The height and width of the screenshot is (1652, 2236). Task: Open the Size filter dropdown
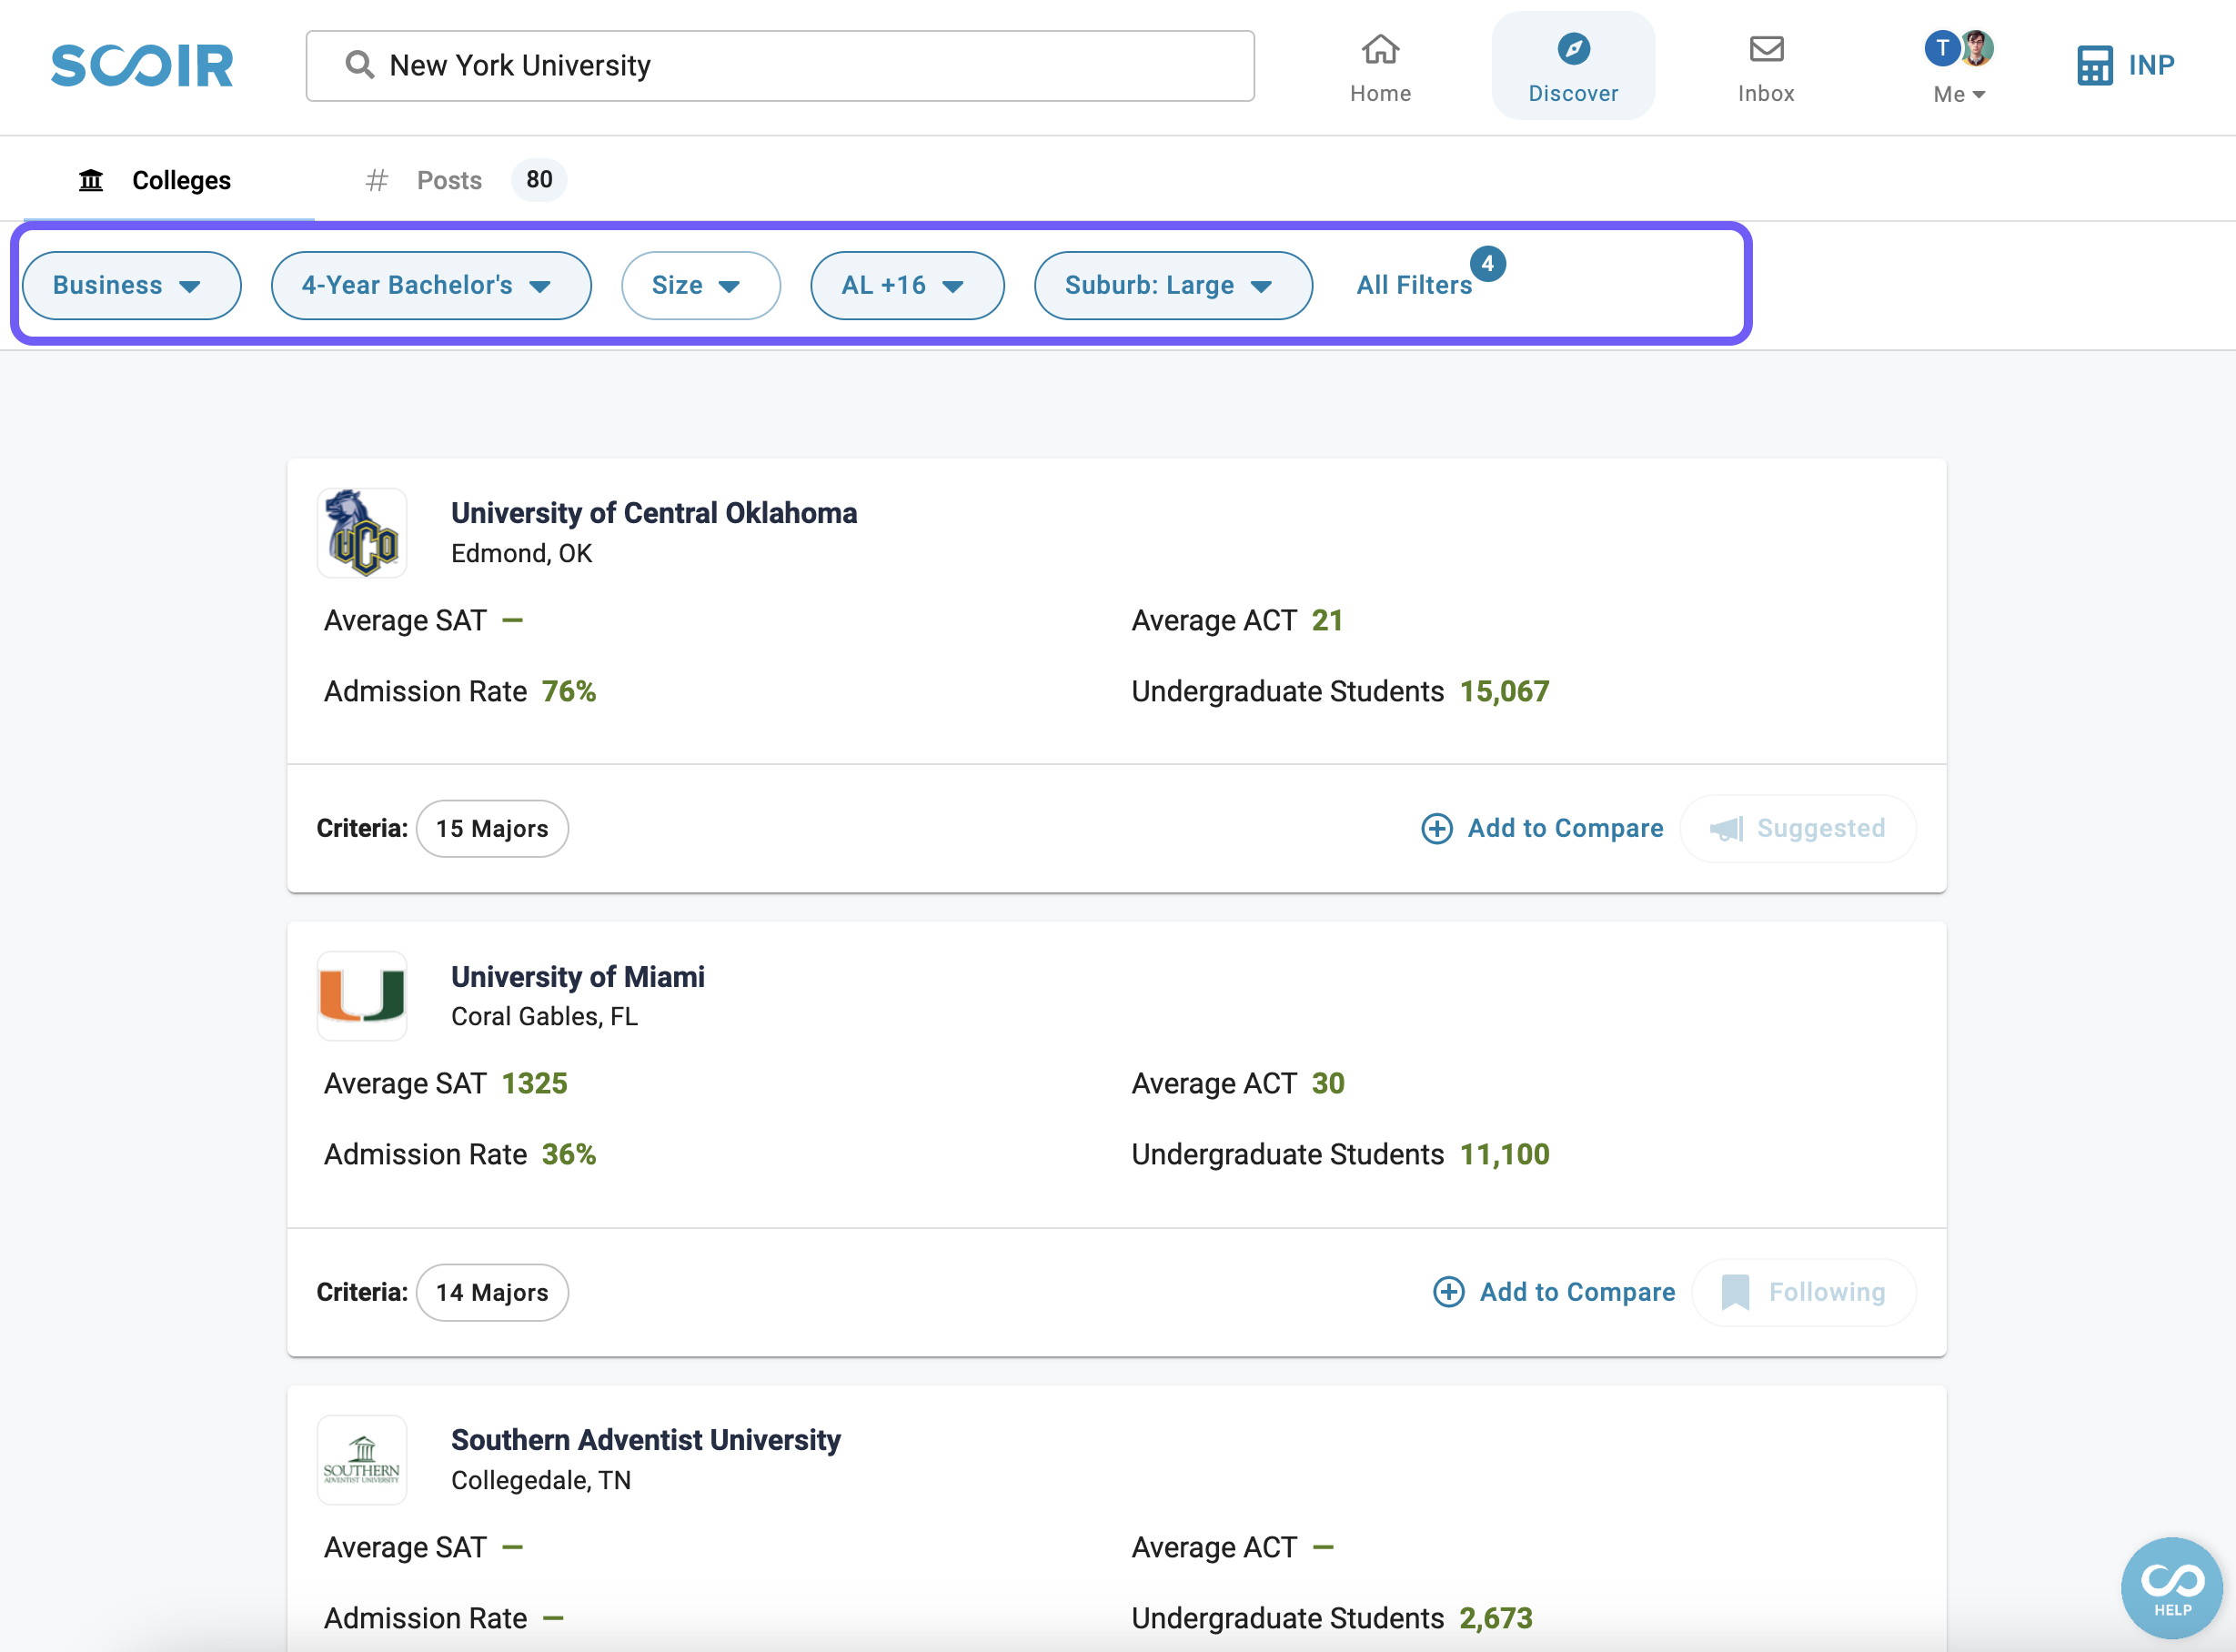pyautogui.click(x=700, y=285)
